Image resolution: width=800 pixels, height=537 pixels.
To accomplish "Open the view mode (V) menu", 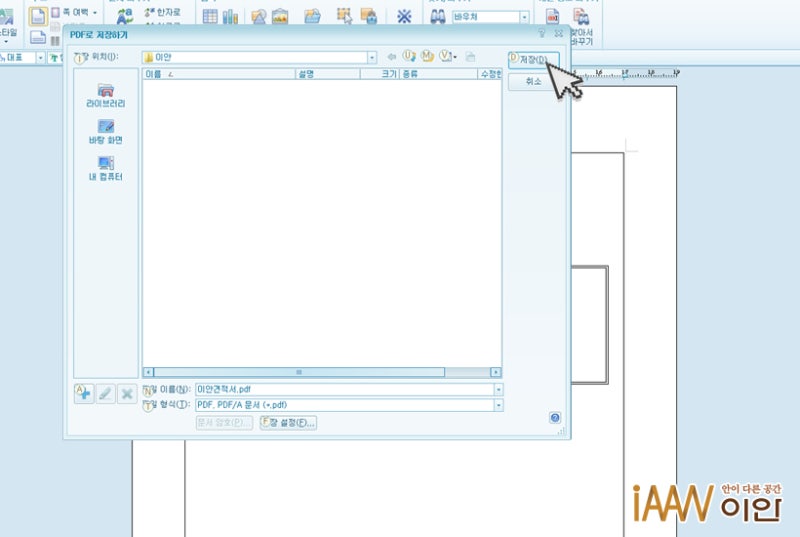I will click(448, 56).
